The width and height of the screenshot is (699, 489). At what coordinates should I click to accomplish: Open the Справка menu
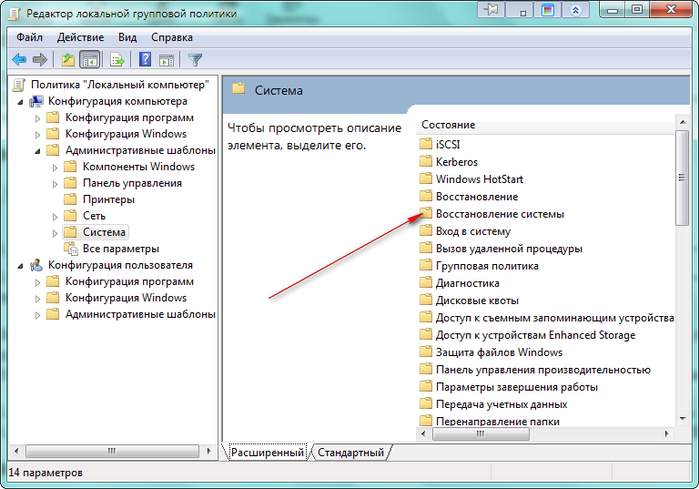(172, 37)
